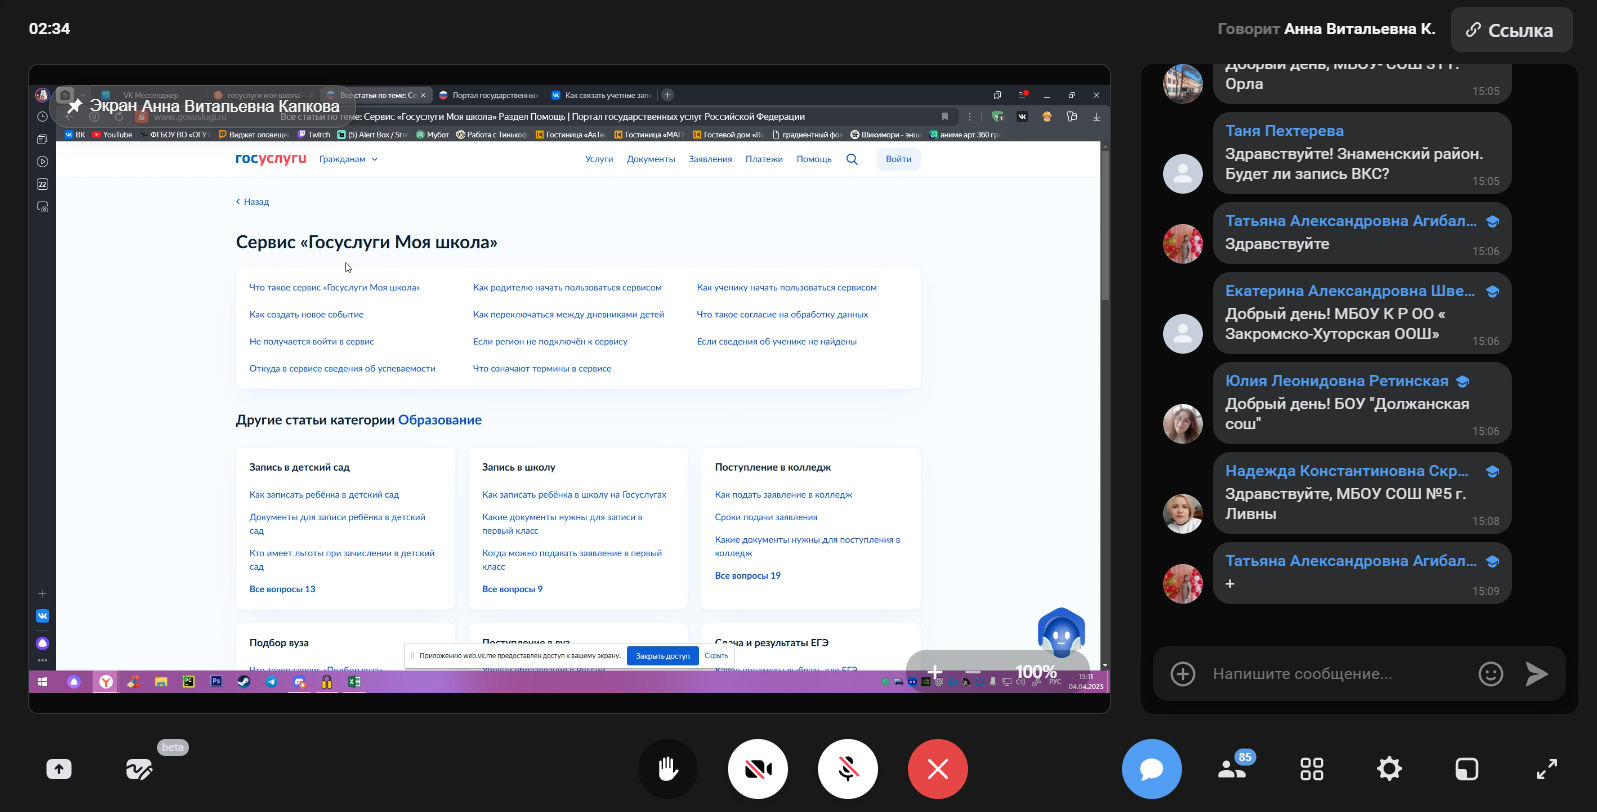The height and width of the screenshot is (812, 1597).
Task: Show the list of 85 participants
Action: pos(1232,769)
